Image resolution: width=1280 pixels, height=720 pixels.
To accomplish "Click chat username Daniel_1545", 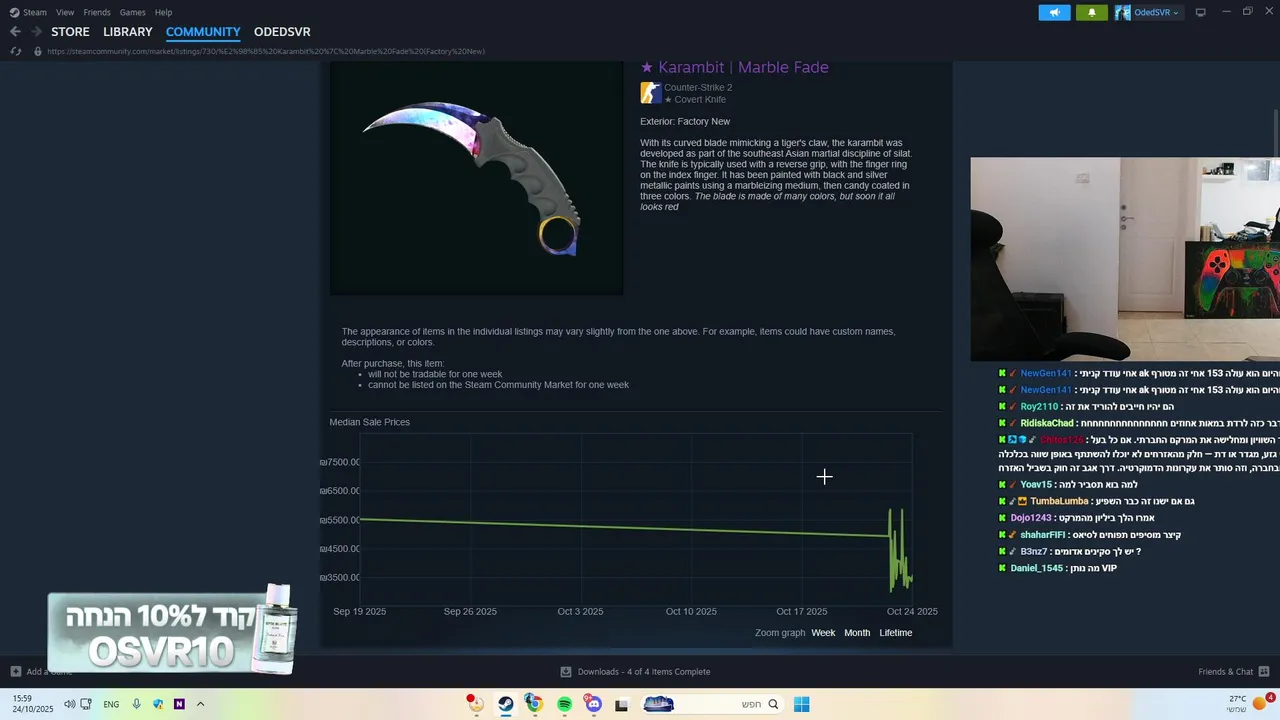I will (x=1037, y=568).
